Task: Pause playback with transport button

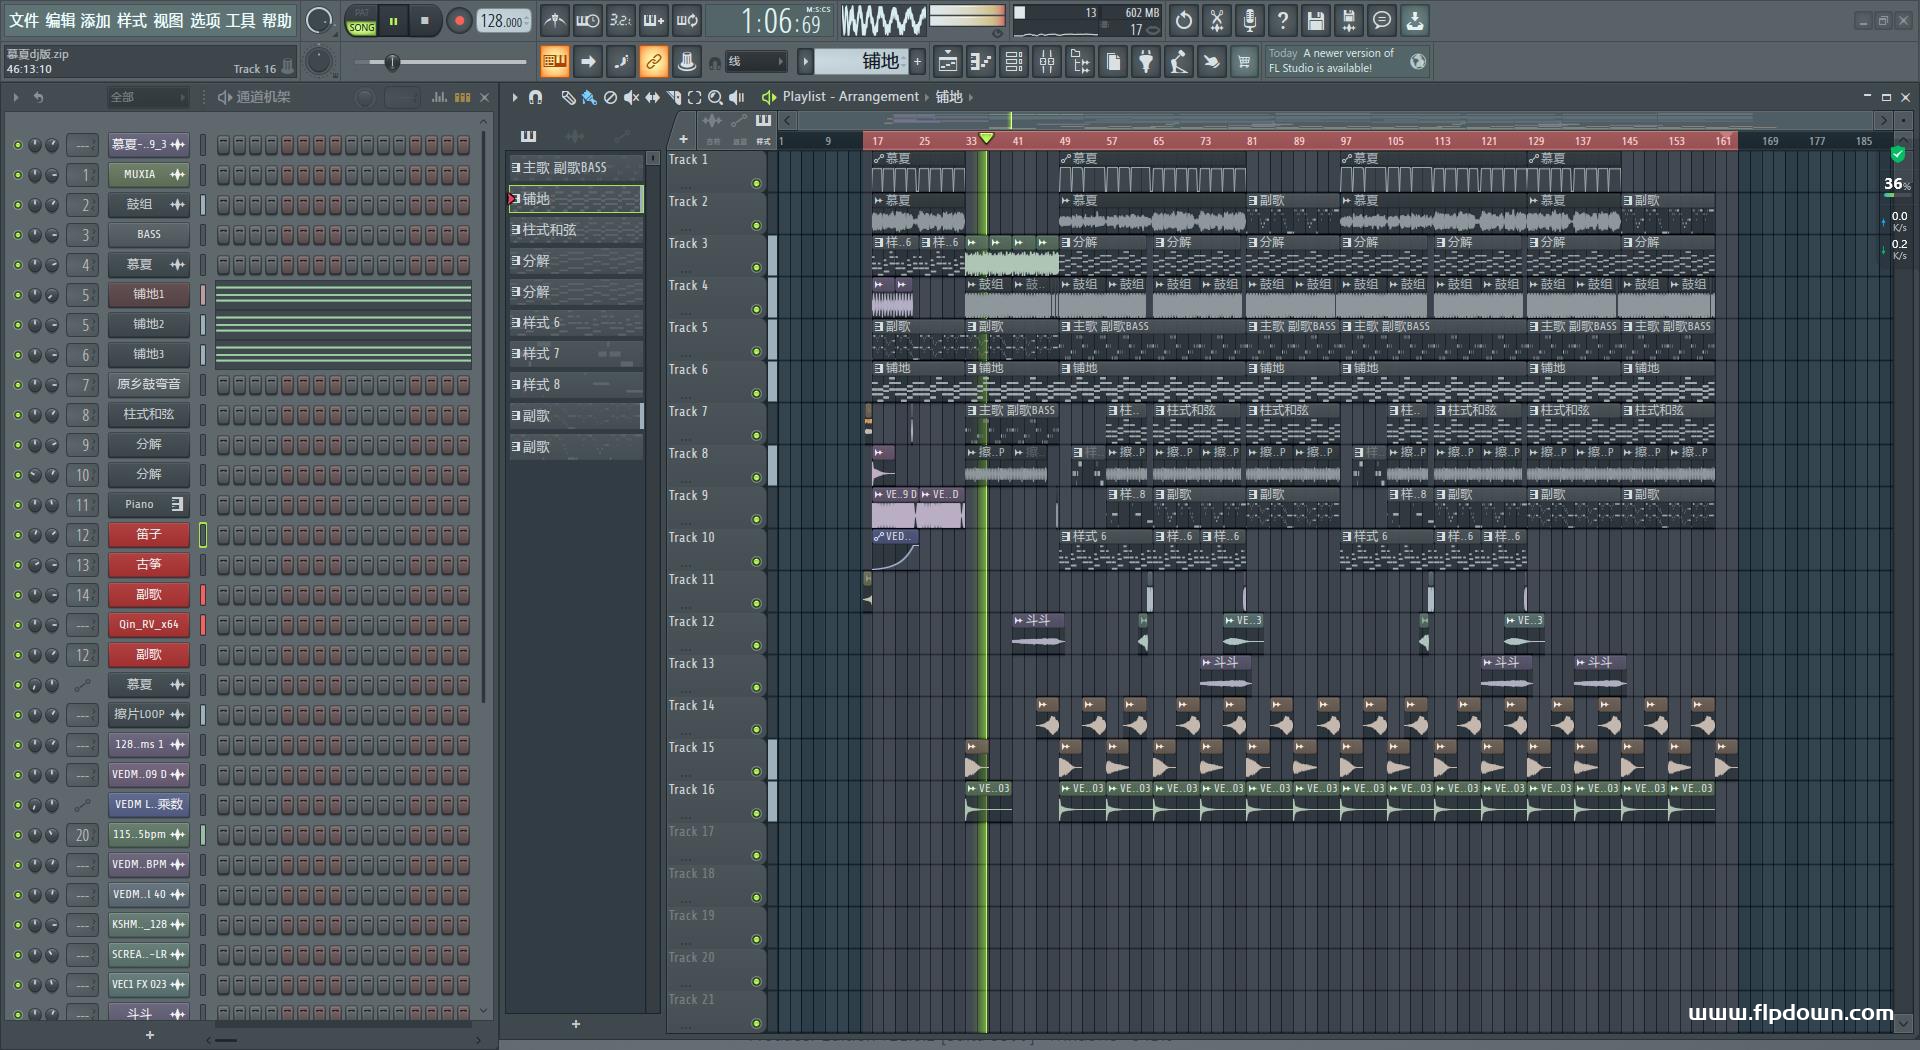Action: coord(394,21)
